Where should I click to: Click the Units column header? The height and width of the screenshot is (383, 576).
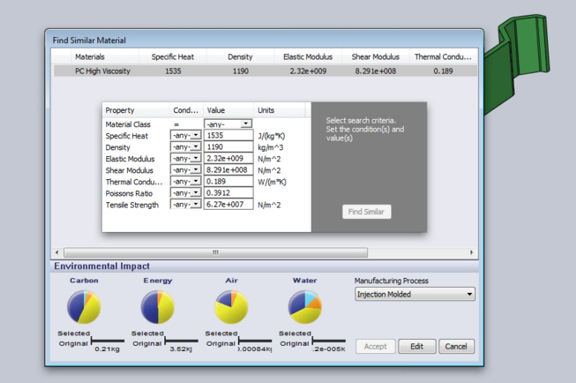279,110
